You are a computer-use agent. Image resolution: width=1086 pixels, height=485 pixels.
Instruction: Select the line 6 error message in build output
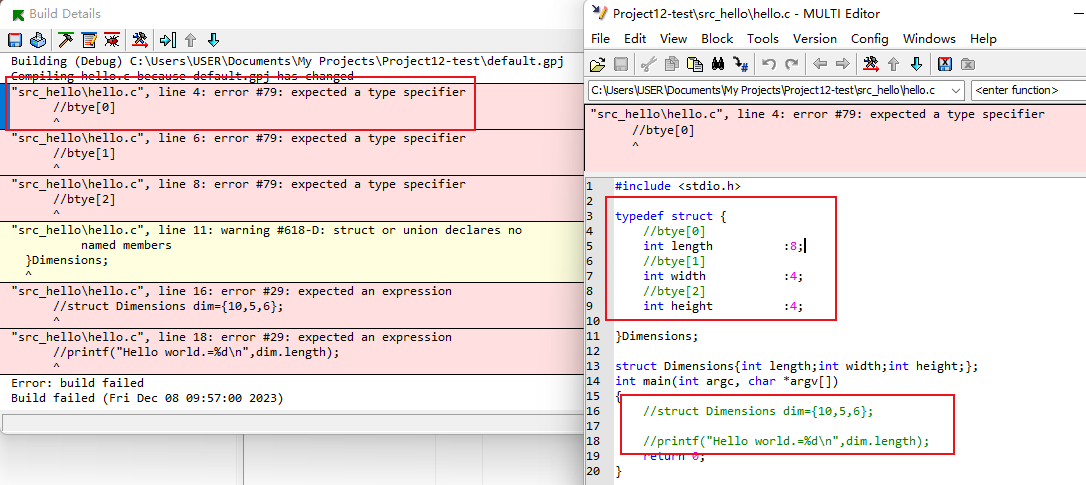point(238,138)
